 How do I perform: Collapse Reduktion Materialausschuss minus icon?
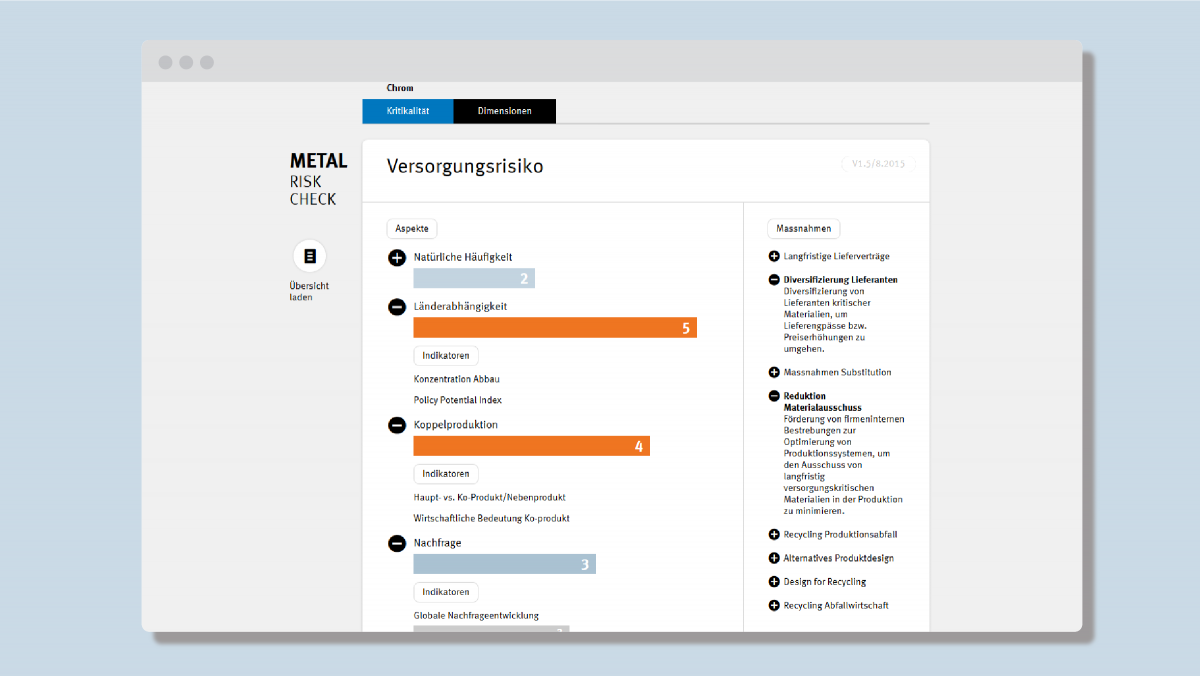point(774,396)
